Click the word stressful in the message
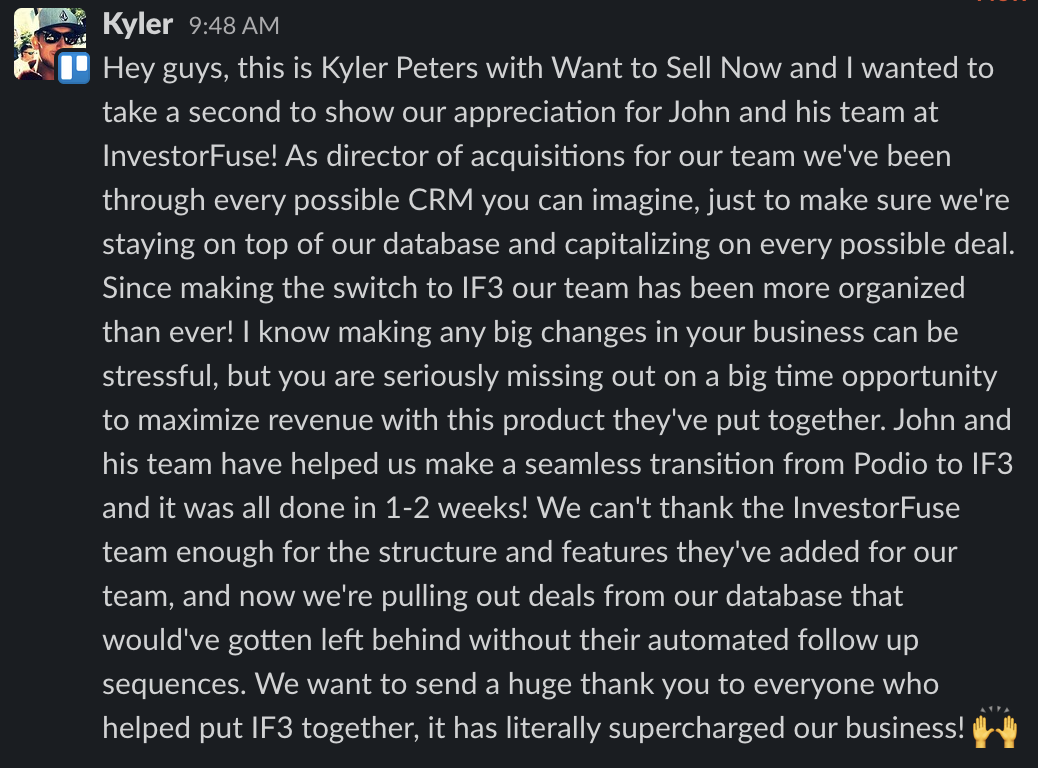This screenshot has height=768, width=1038. (x=160, y=376)
